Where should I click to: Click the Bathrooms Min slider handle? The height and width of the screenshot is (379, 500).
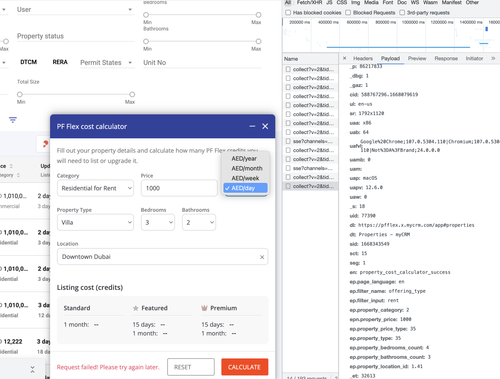(x=146, y=41)
